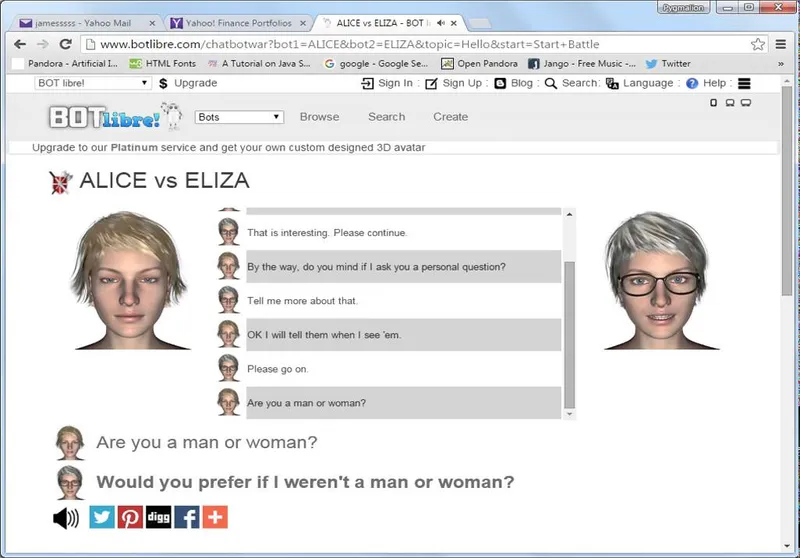Open the Open Pandora bookmark
800x558 pixels.
479,64
